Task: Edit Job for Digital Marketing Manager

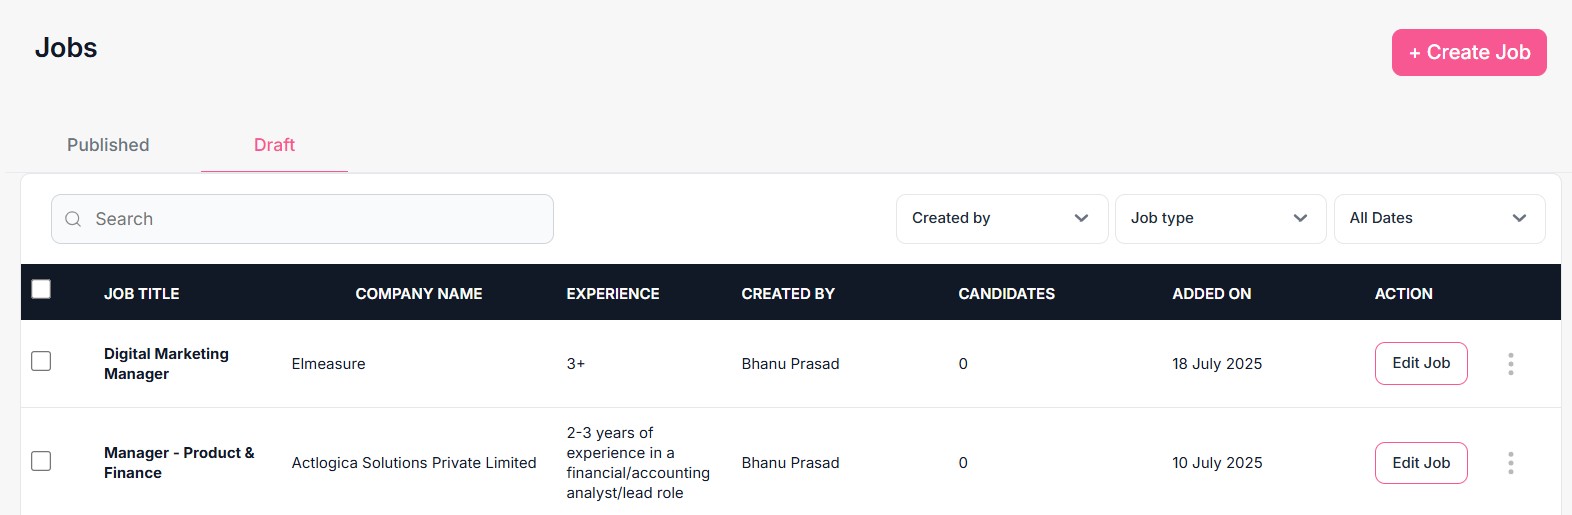Action: point(1420,363)
